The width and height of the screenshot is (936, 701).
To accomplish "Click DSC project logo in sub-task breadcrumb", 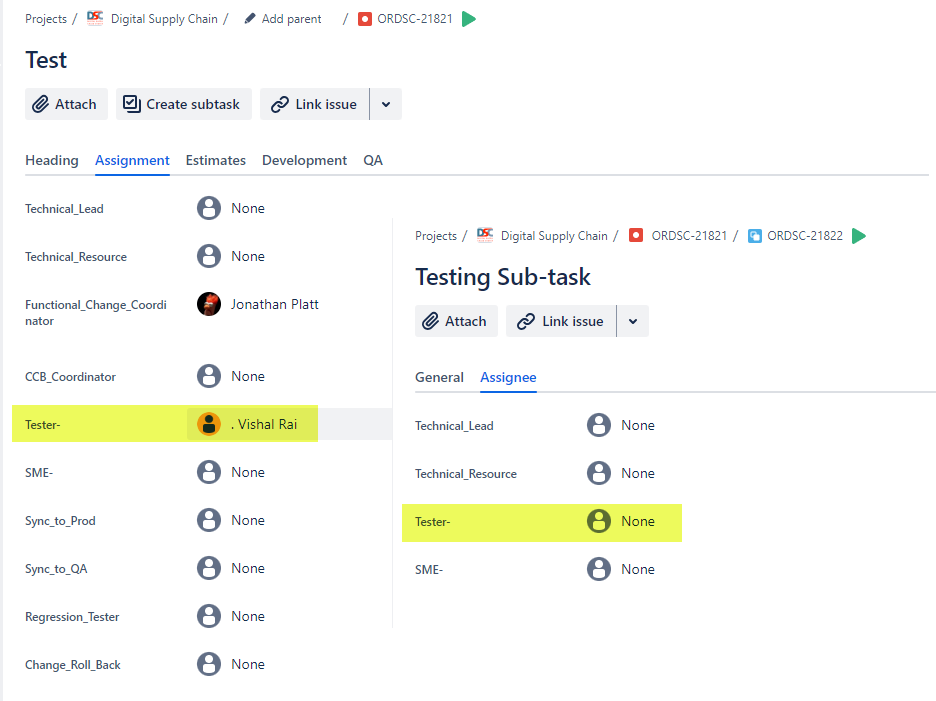I will pyautogui.click(x=485, y=235).
